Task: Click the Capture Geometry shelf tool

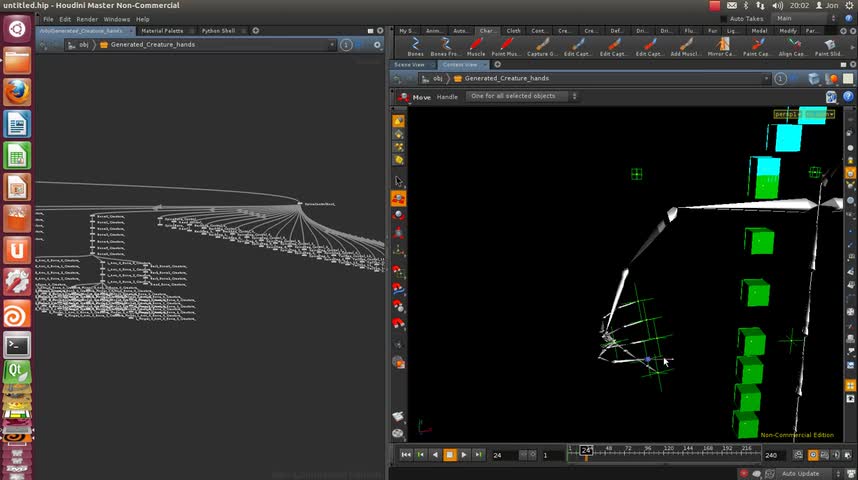Action: pyautogui.click(x=541, y=46)
